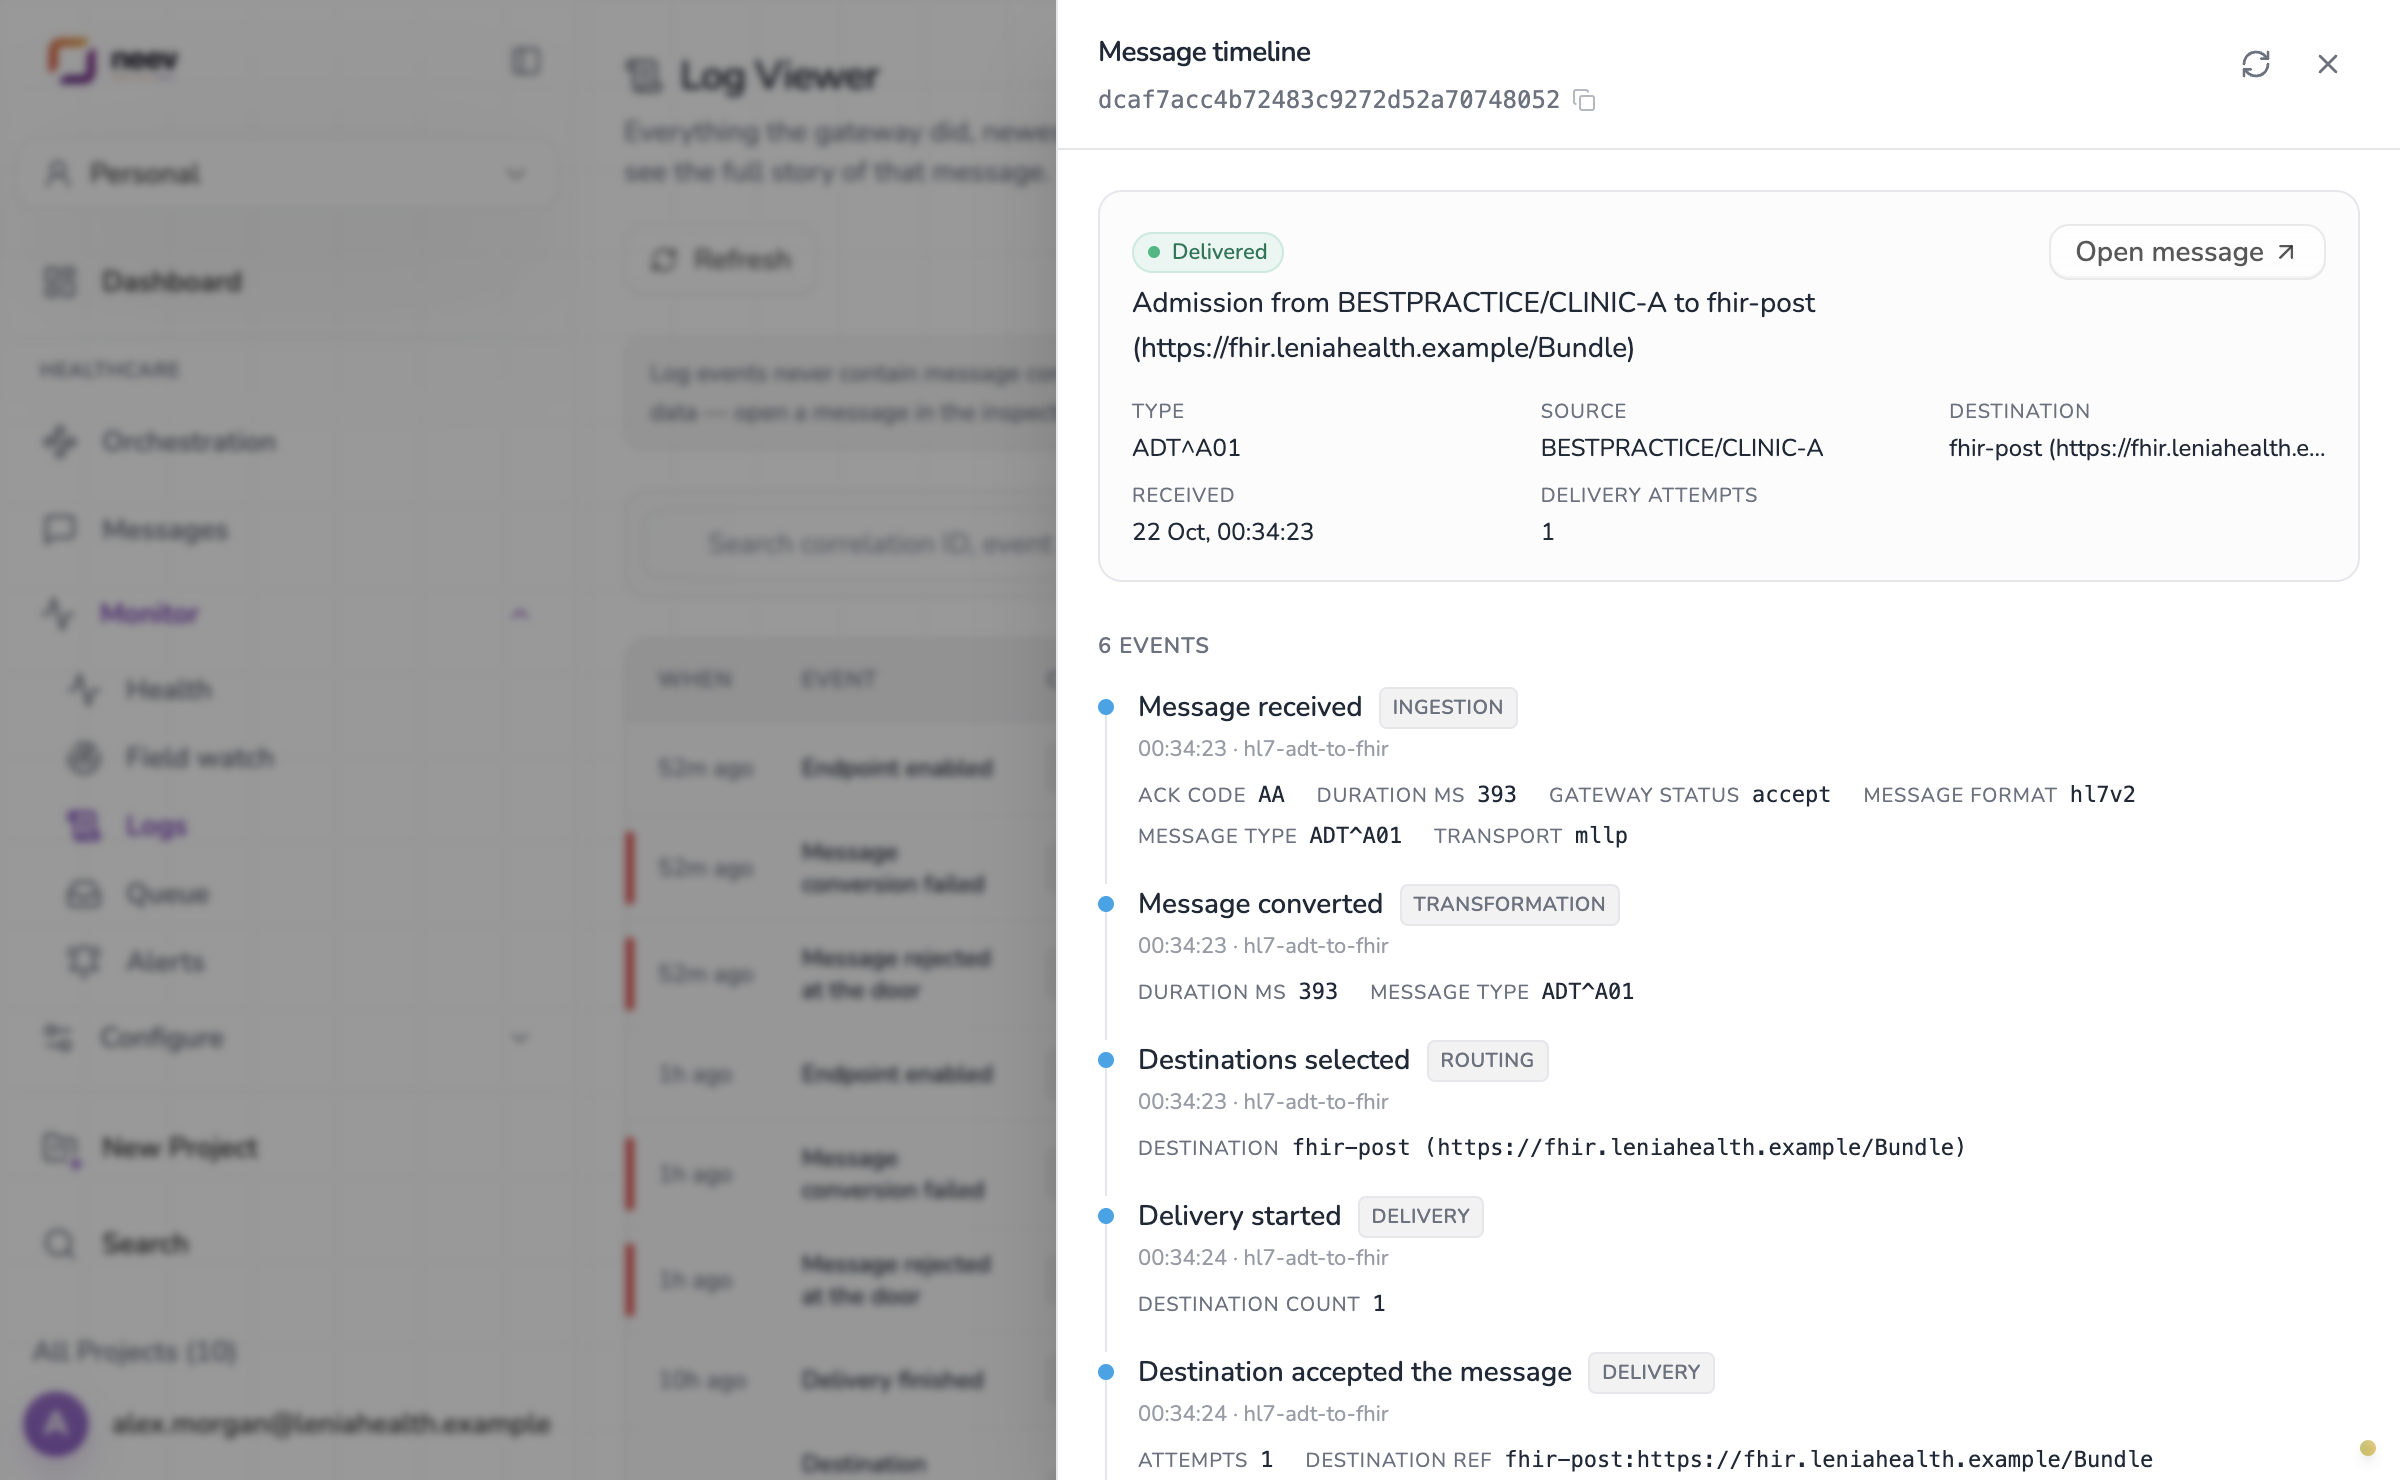Click the Destinations selected event title
2400x1480 pixels.
tap(1274, 1060)
